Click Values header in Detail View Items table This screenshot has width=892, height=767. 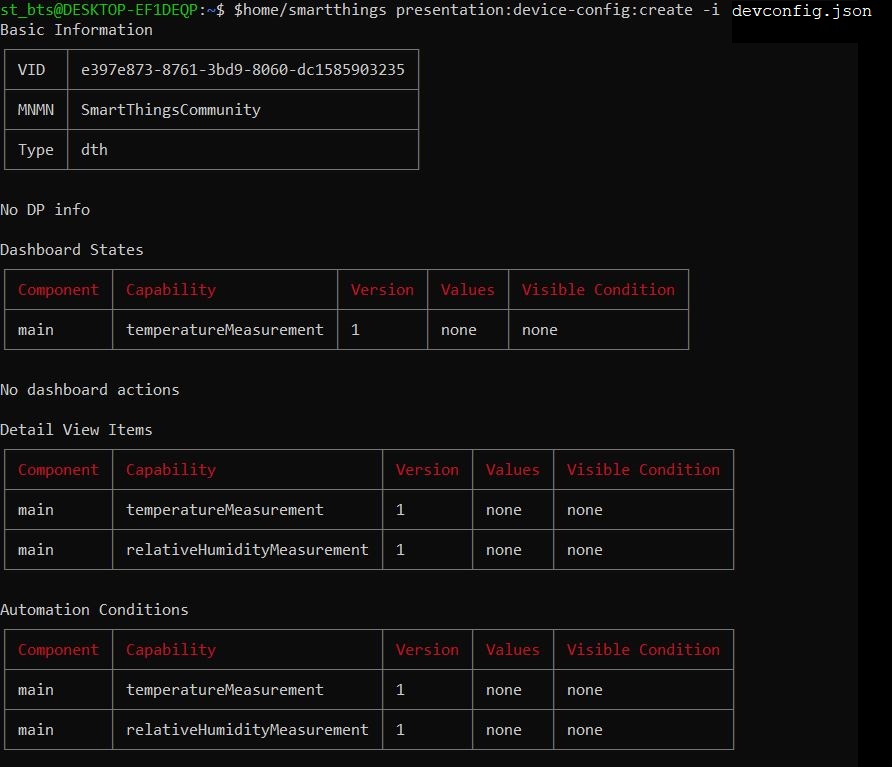pyautogui.click(x=513, y=469)
